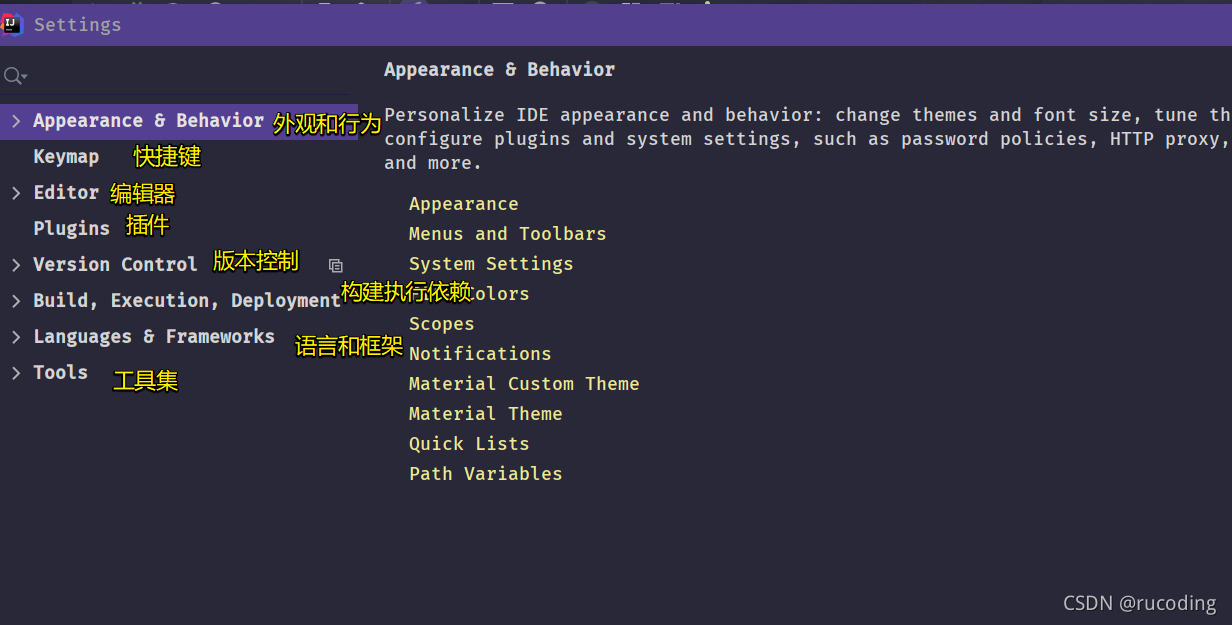1232x625 pixels.
Task: Open the Path Variables link
Action: coord(486,474)
